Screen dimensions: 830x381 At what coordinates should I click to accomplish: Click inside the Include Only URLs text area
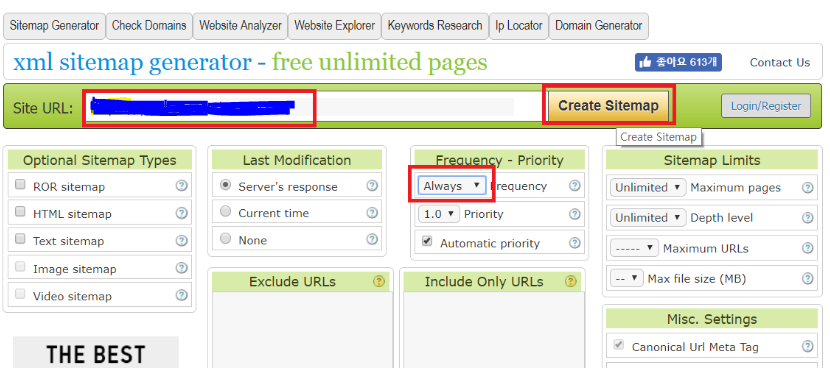[494, 330]
